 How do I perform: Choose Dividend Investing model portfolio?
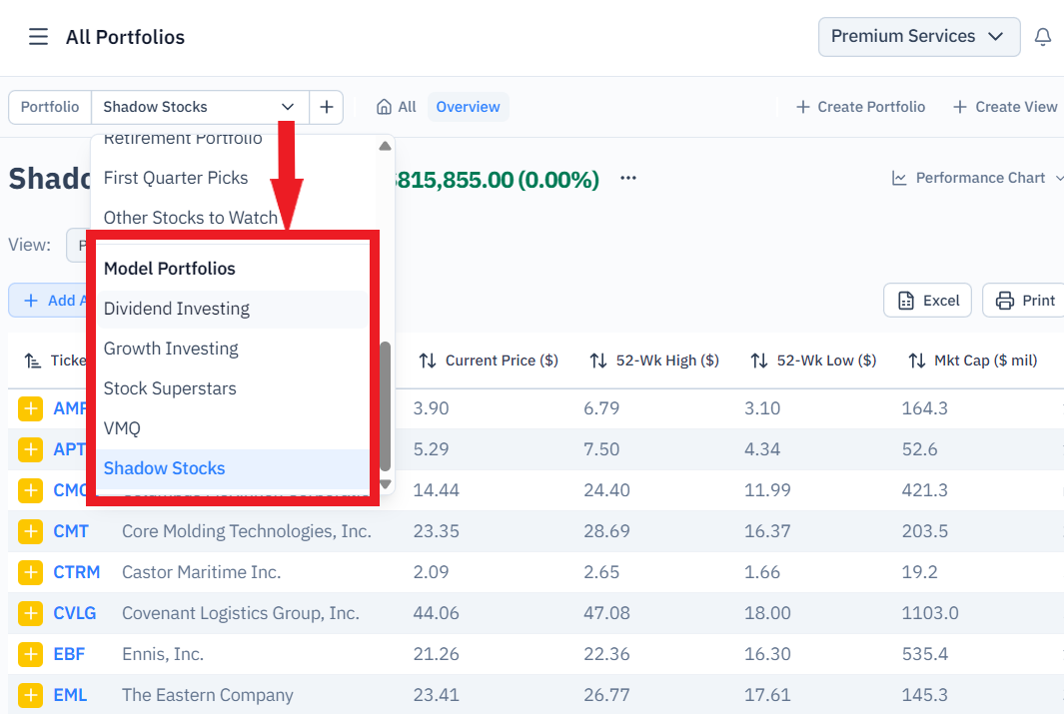point(232,309)
